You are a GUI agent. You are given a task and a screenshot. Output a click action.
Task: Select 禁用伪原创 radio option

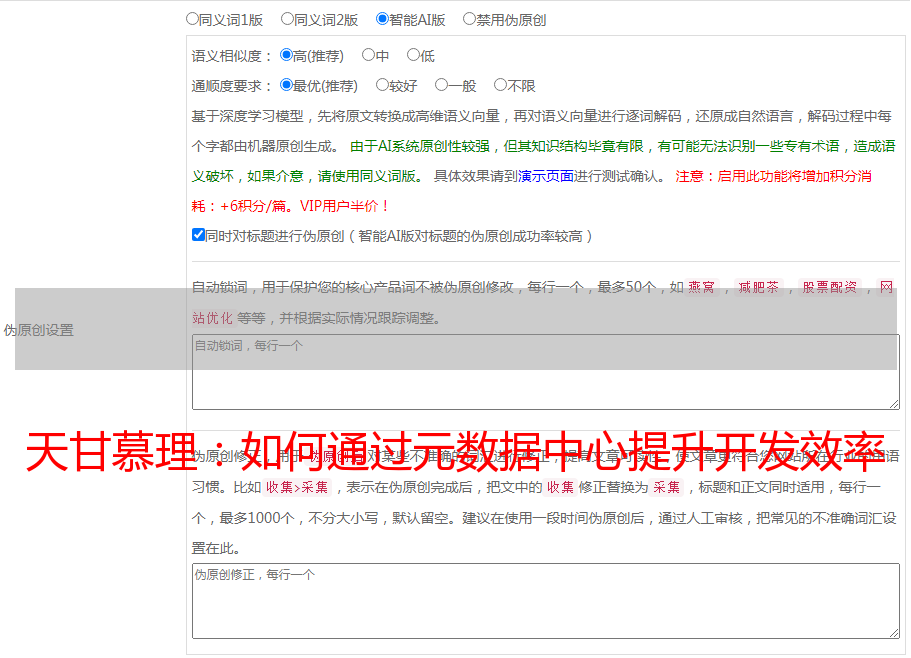(469, 19)
